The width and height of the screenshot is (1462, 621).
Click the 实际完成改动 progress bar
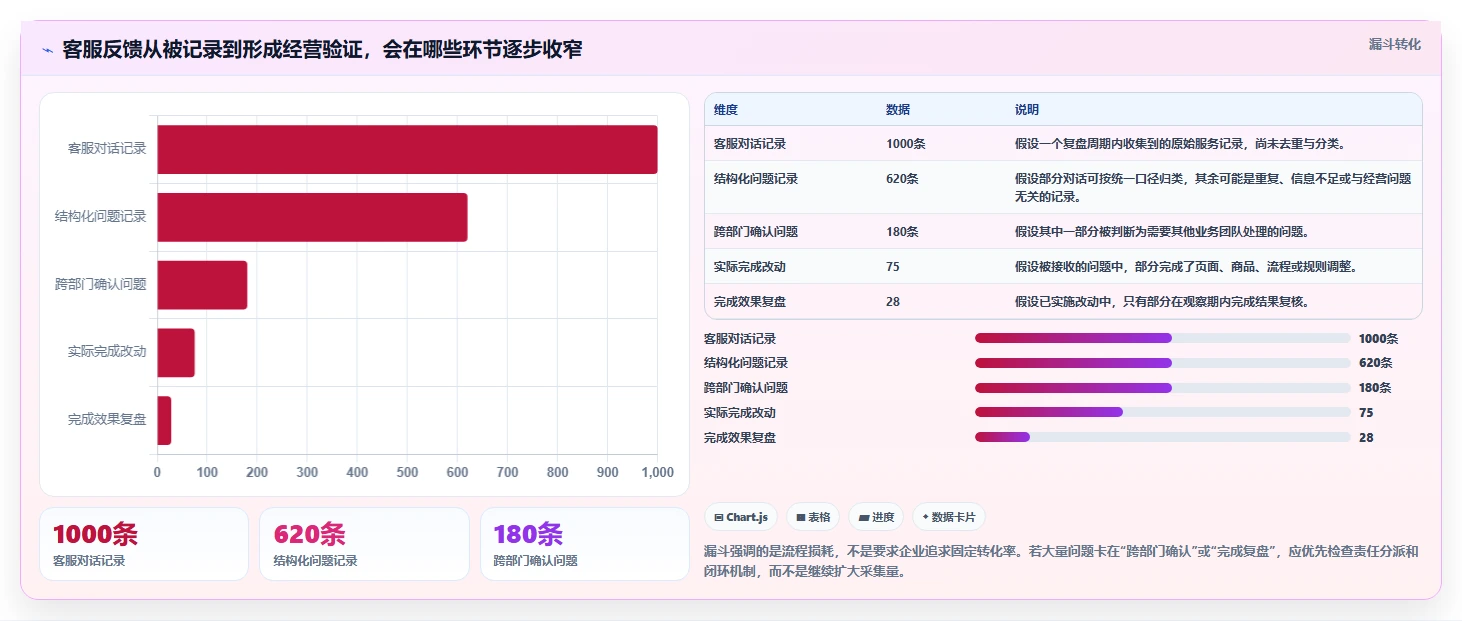(x=1162, y=412)
